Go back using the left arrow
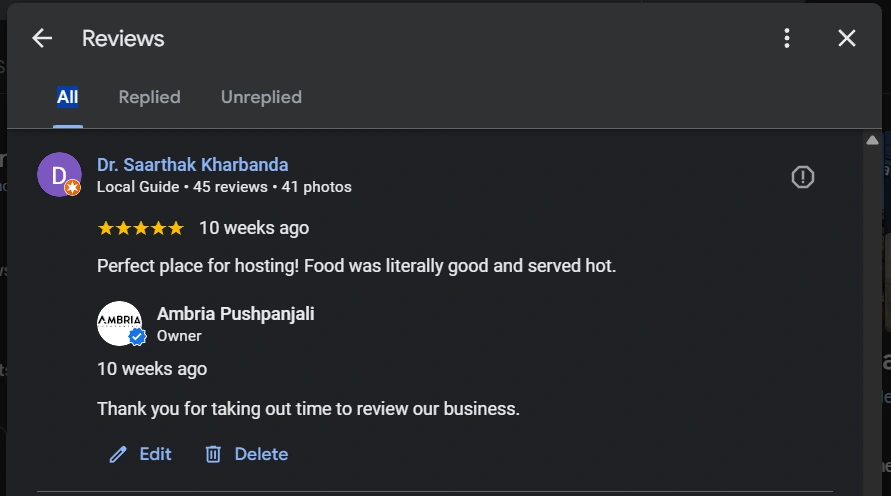This screenshot has width=891, height=496. pyautogui.click(x=42, y=38)
